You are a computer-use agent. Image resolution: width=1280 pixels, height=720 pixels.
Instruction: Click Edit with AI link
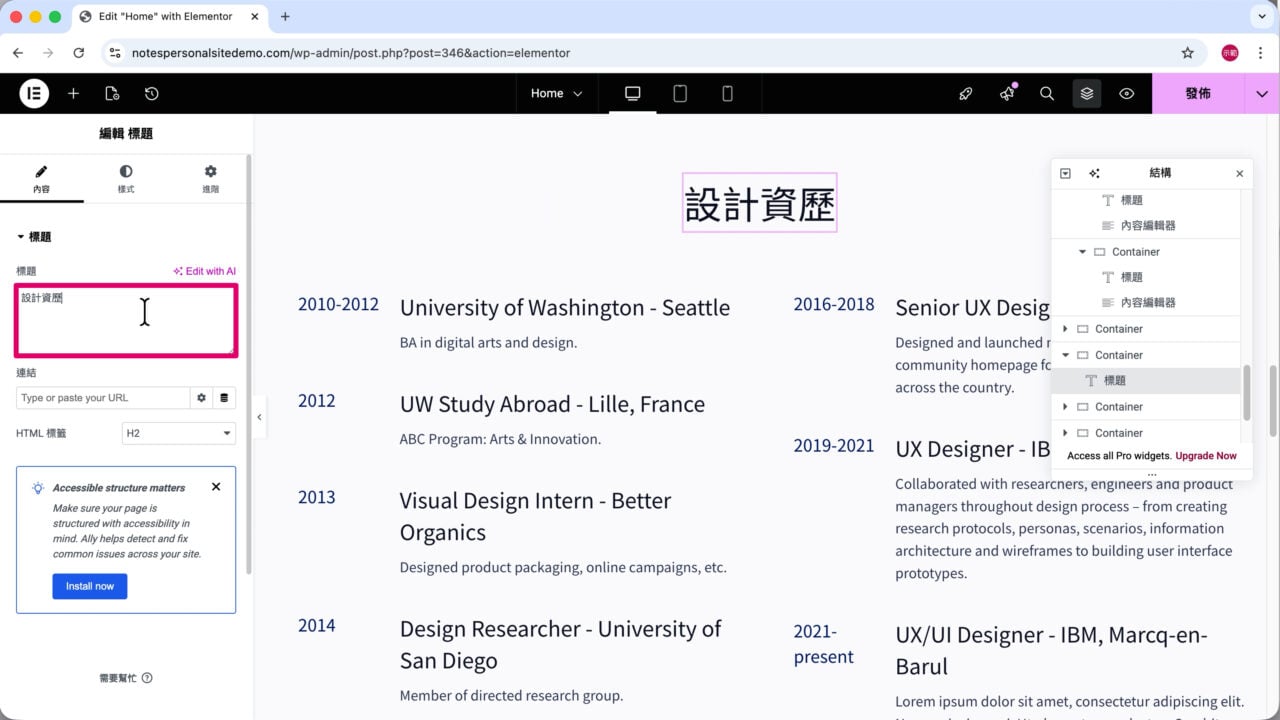pyautogui.click(x=204, y=271)
